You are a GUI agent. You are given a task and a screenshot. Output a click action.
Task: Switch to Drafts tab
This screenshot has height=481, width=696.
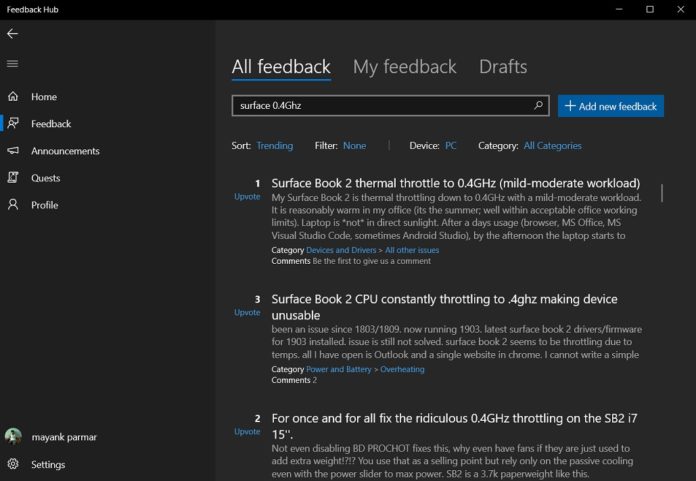click(x=502, y=67)
